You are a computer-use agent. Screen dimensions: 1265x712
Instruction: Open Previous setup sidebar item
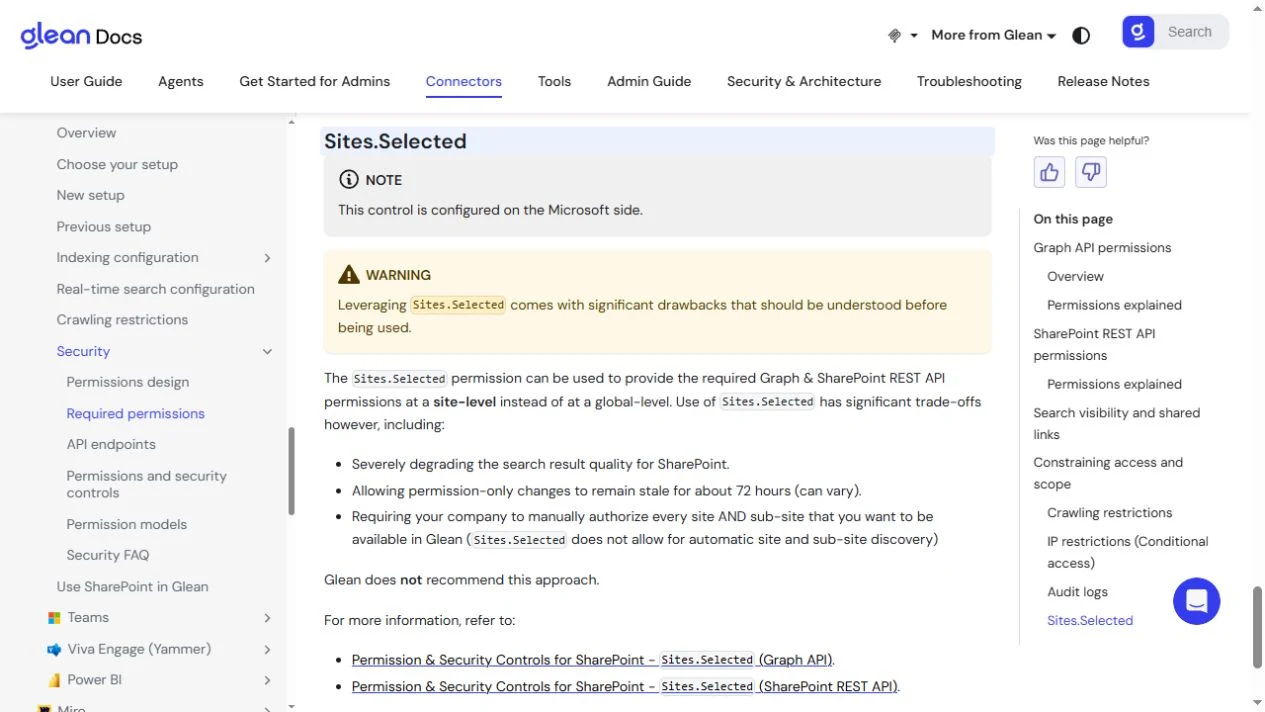tap(103, 226)
